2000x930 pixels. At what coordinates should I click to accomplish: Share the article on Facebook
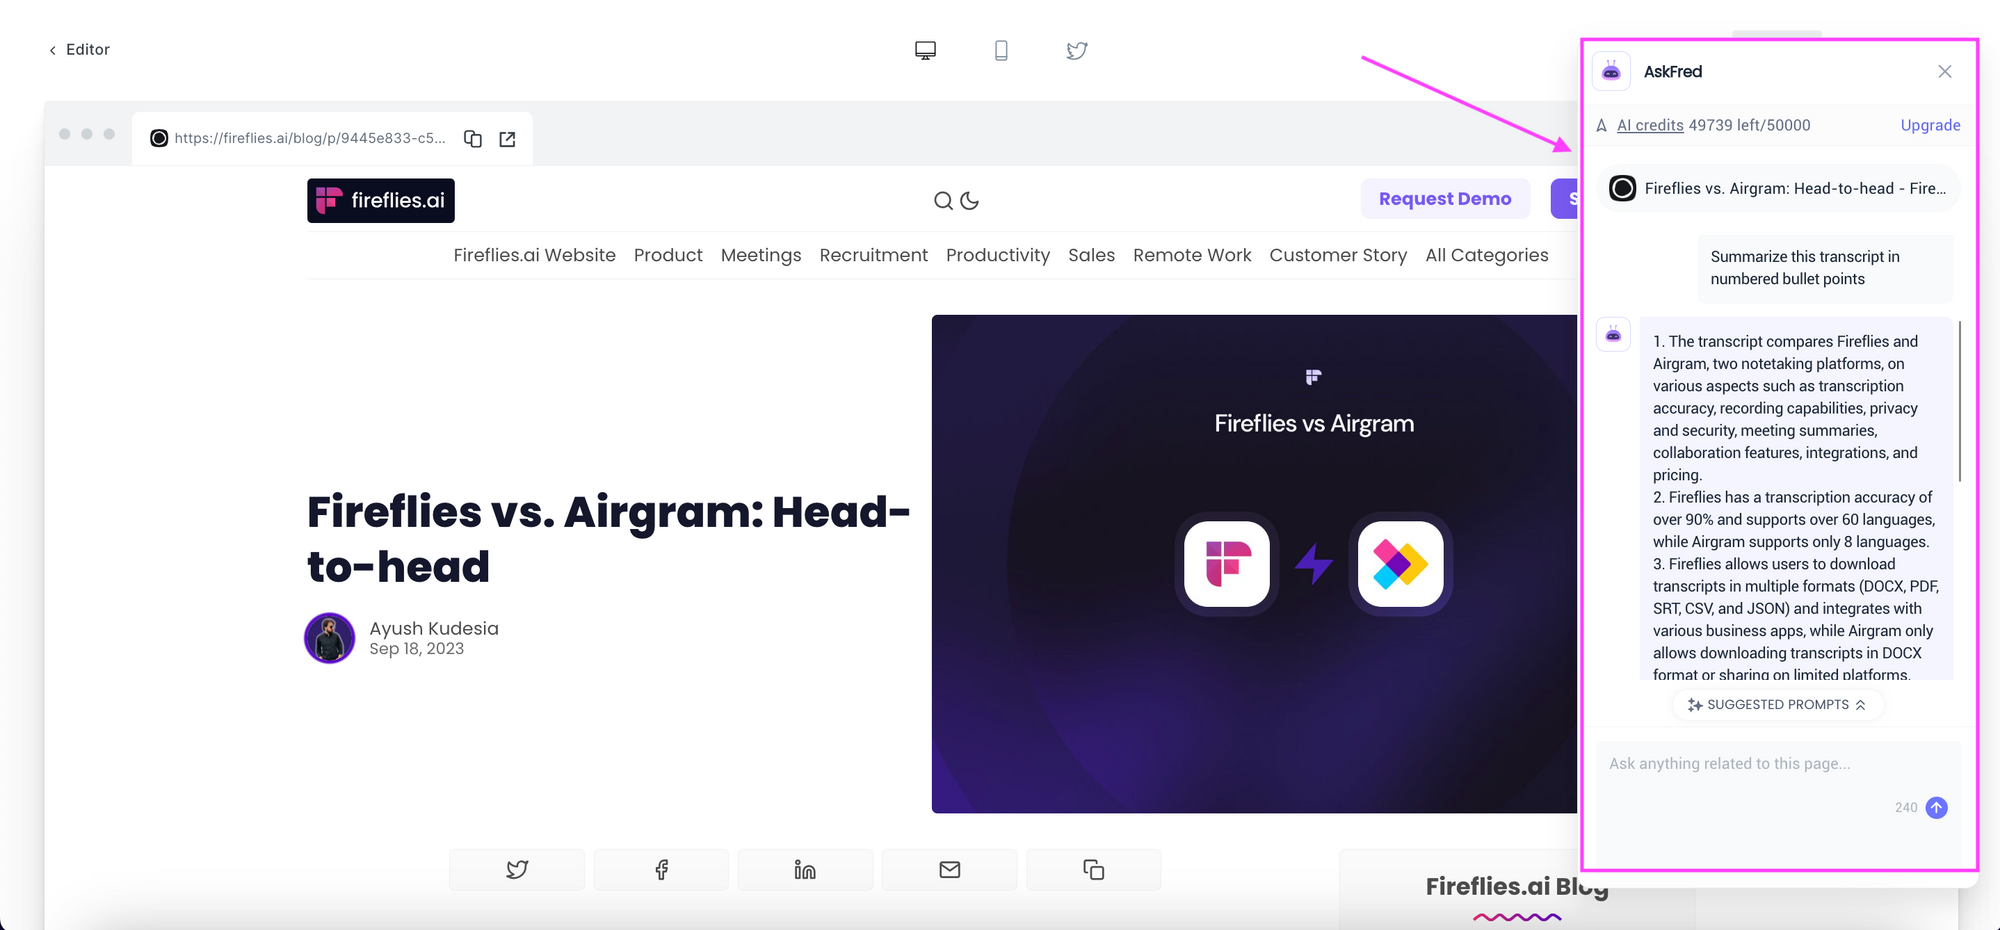[661, 869]
